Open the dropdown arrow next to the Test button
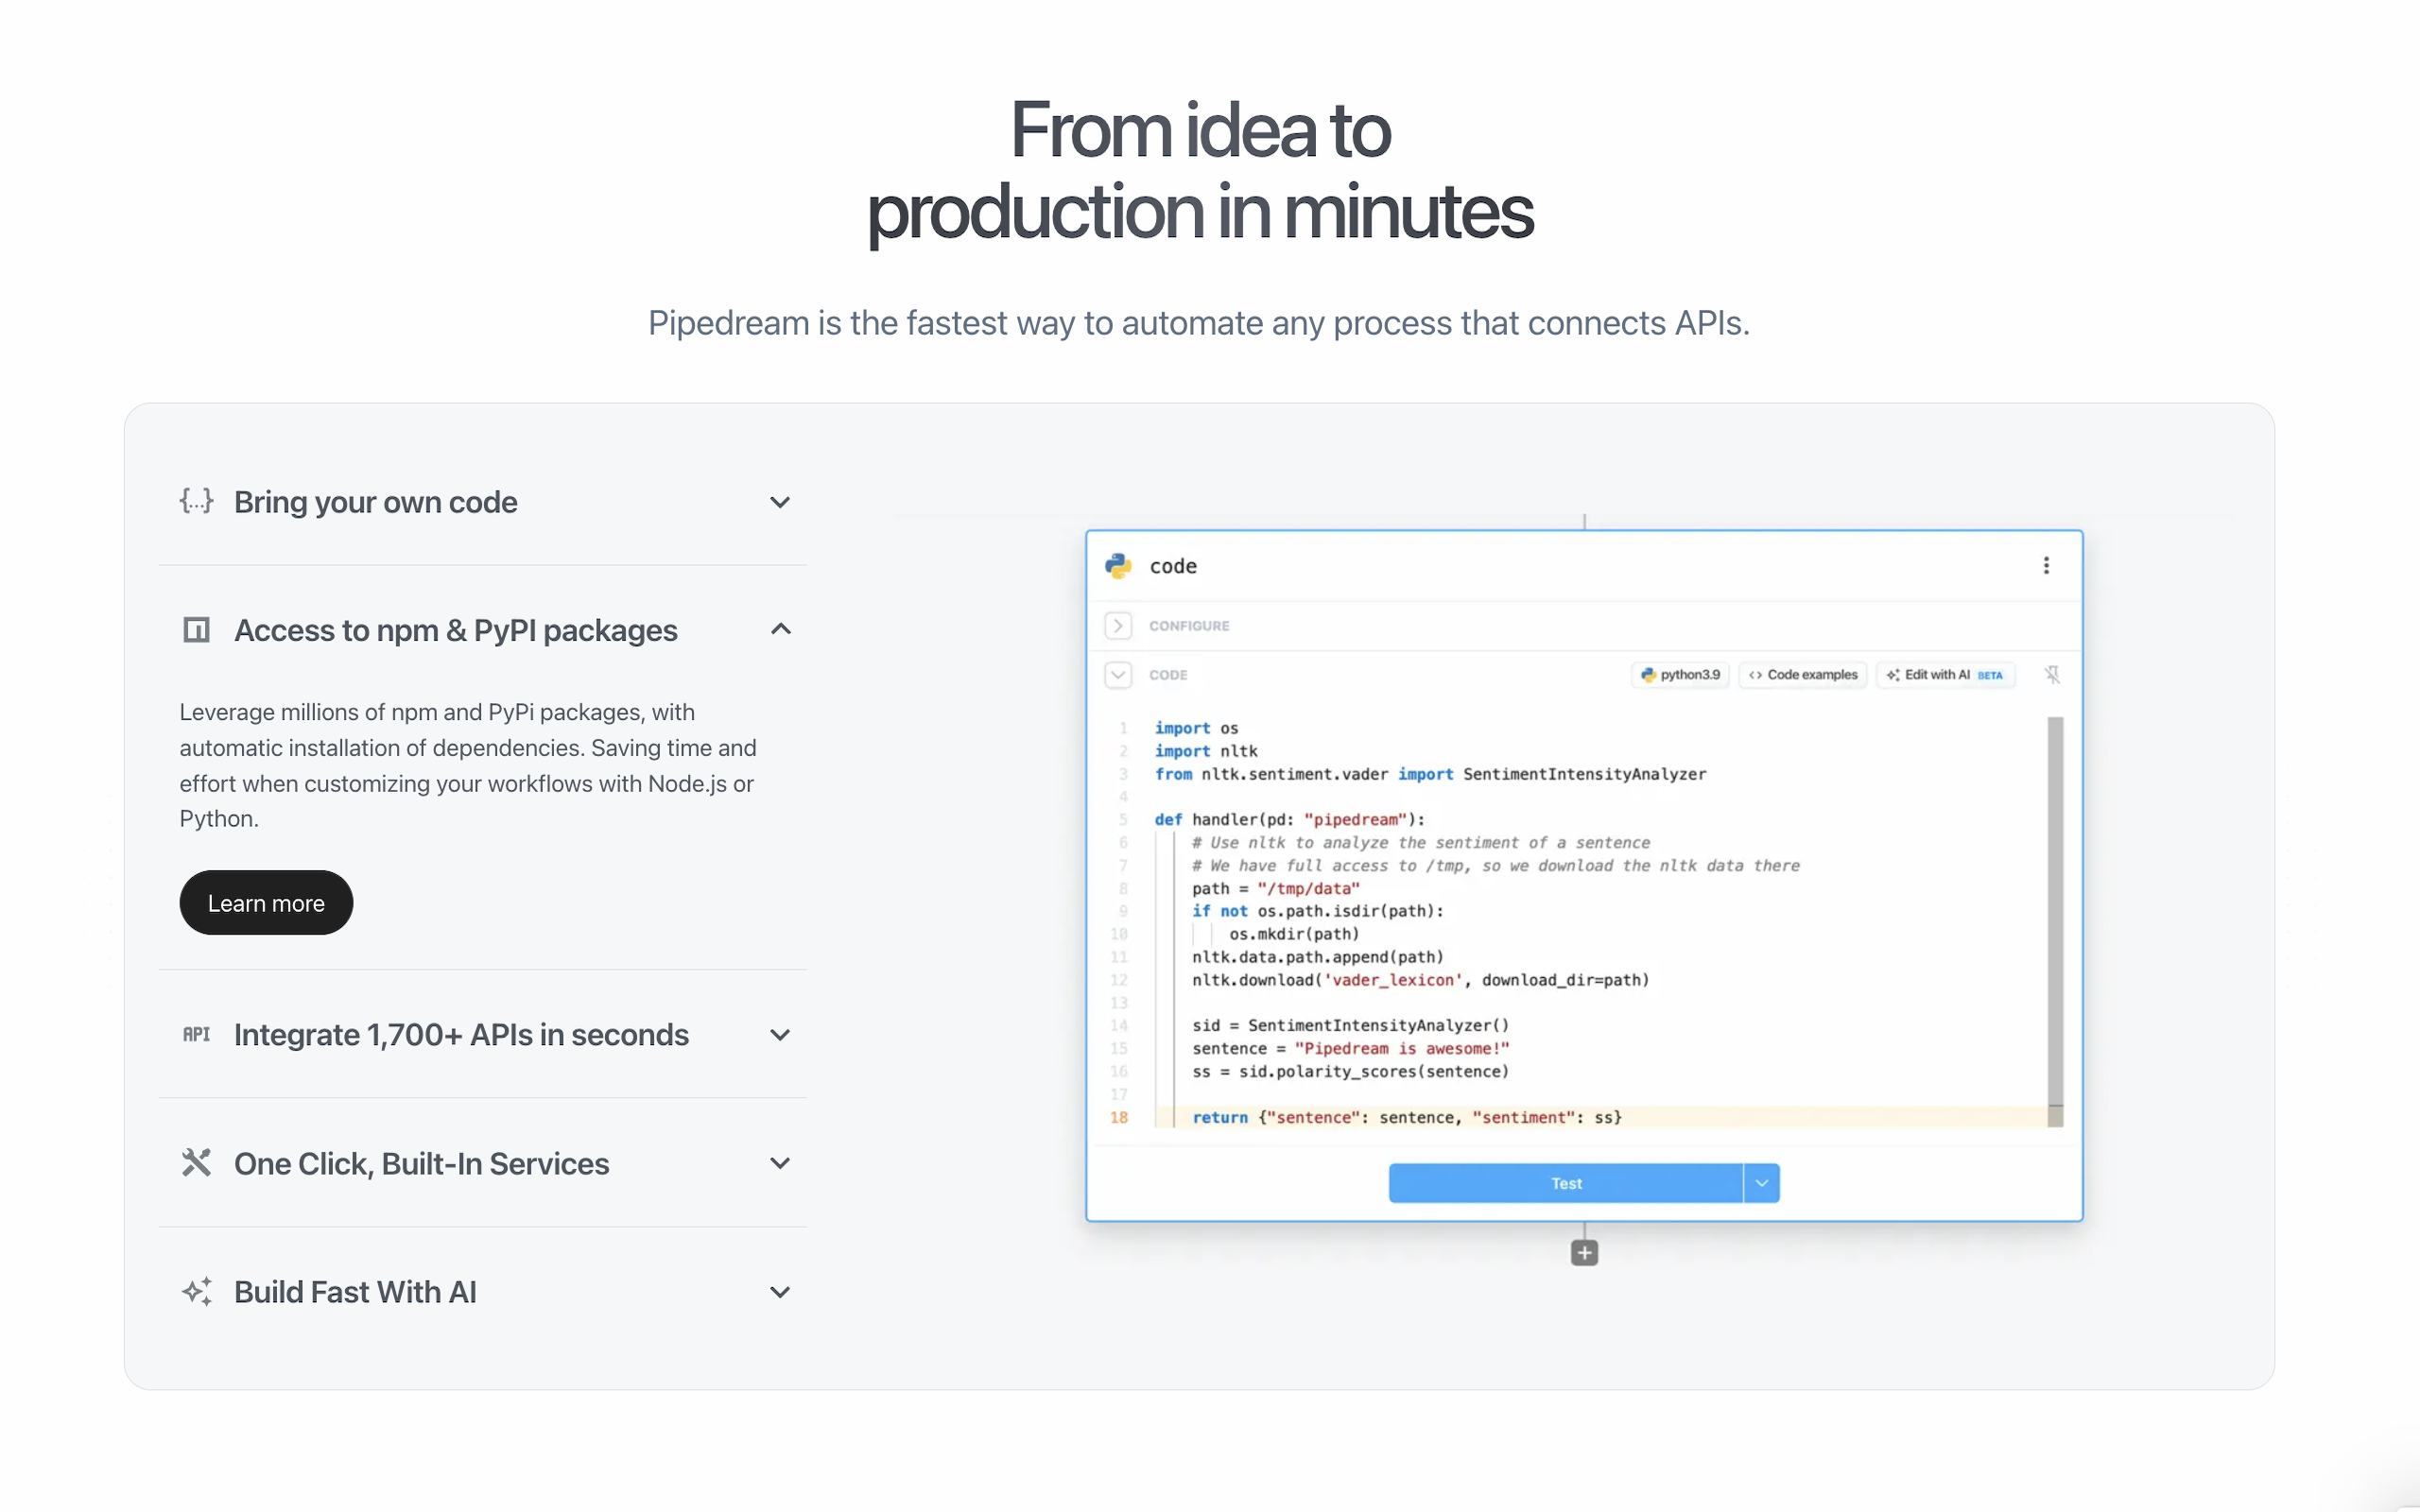 (x=1761, y=1182)
